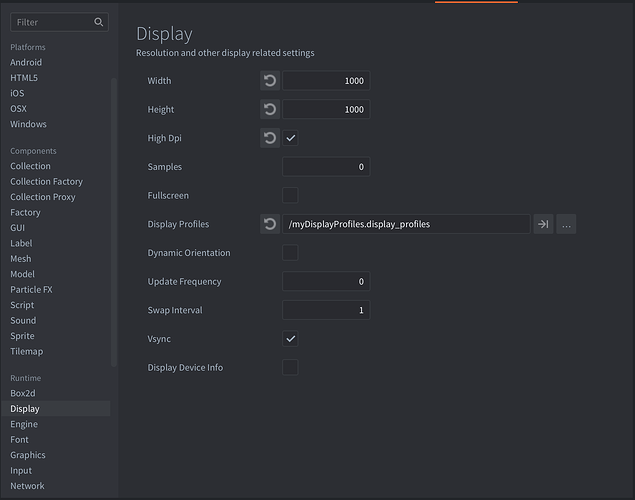Reset the Width value to default
The image size is (635, 500).
point(270,81)
